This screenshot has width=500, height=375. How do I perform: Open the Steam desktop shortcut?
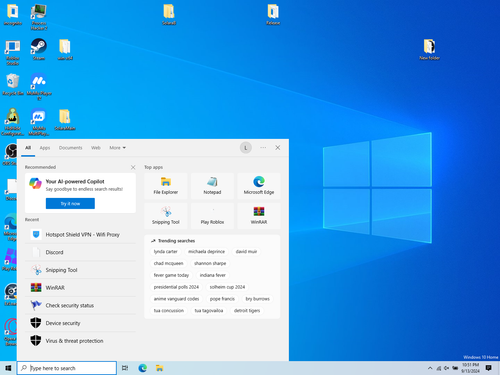pos(39,49)
